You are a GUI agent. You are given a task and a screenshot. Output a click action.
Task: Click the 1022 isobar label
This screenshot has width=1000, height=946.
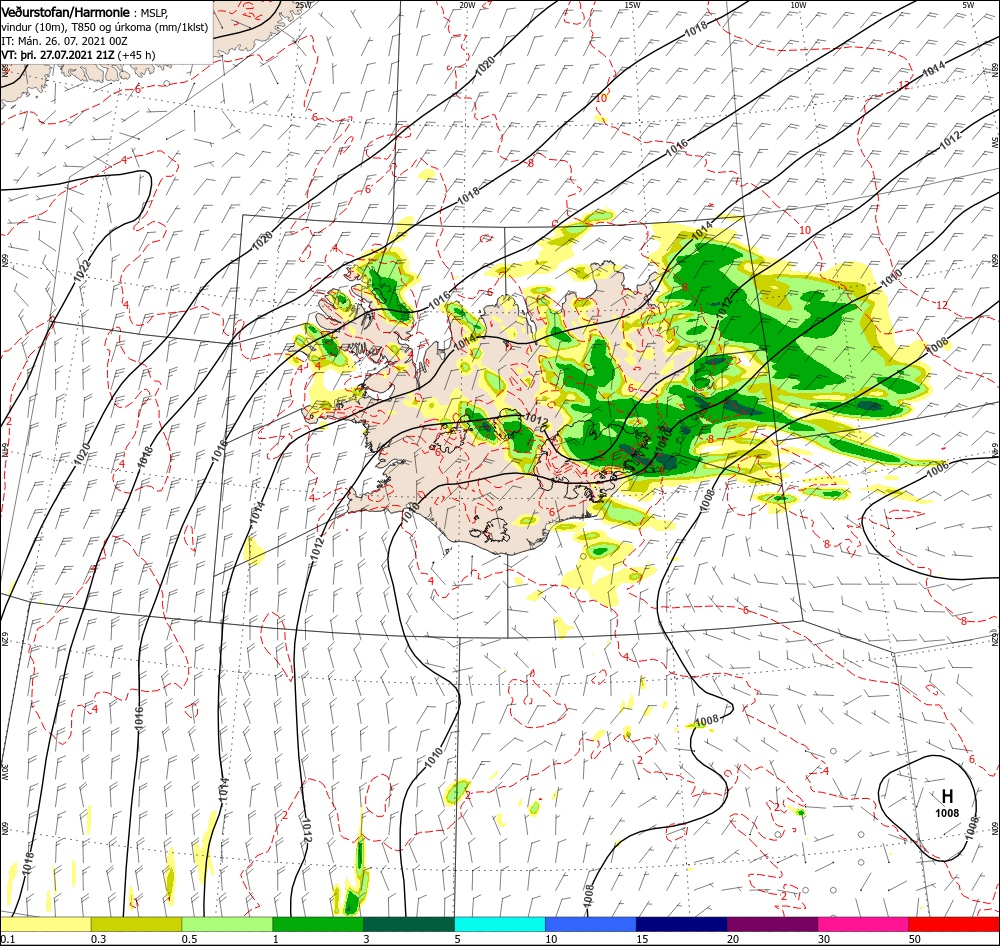click(82, 271)
